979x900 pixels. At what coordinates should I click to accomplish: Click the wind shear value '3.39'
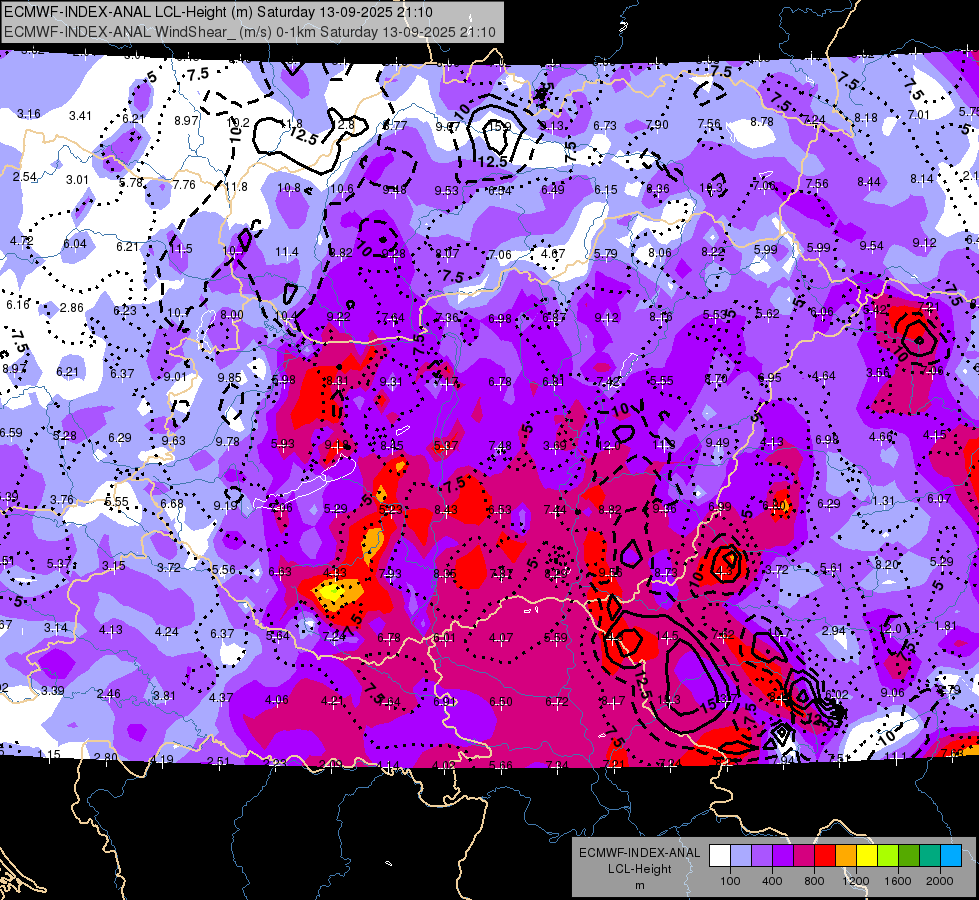click(52, 691)
